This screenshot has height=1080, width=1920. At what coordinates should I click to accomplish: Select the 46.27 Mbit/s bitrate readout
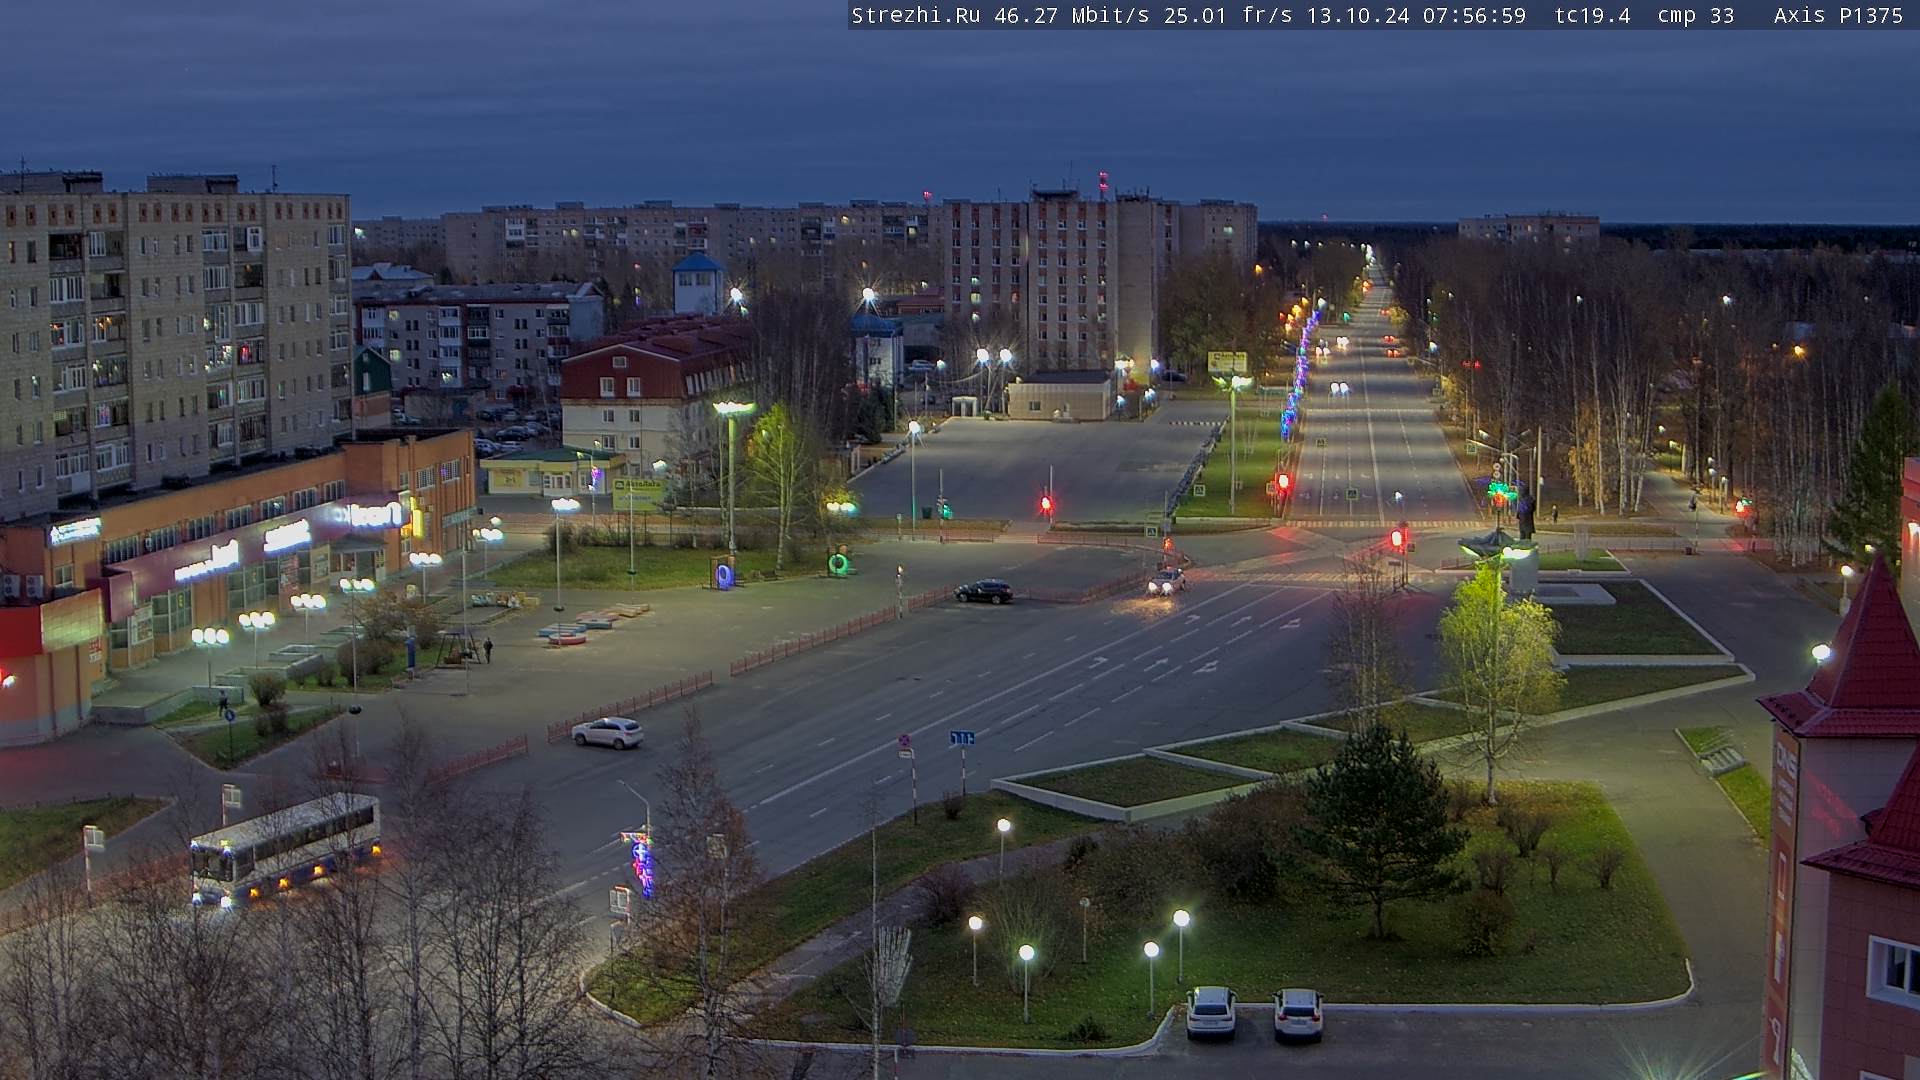tap(1071, 15)
